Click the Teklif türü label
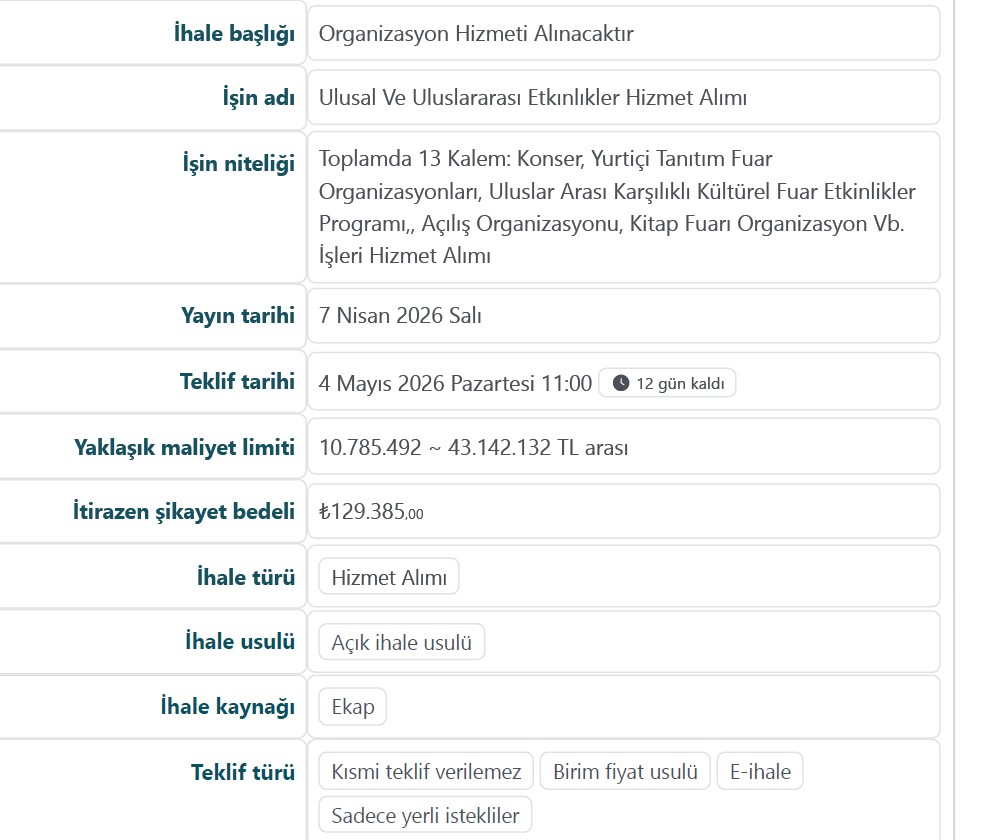 tap(243, 772)
